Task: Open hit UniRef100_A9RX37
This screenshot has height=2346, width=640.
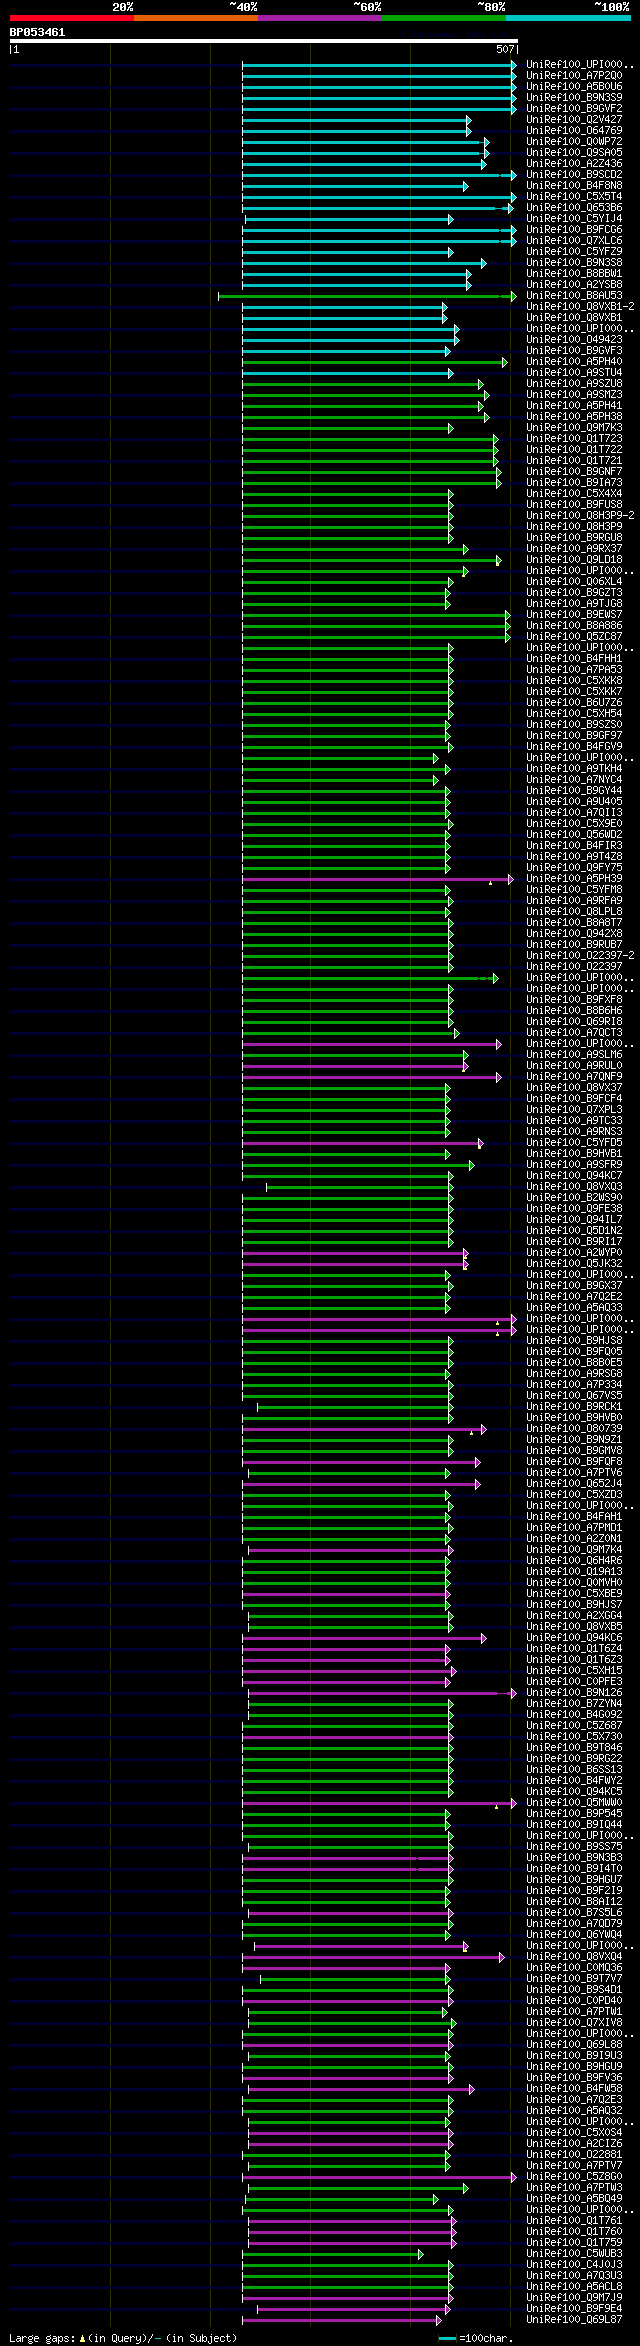Action: [x=574, y=548]
